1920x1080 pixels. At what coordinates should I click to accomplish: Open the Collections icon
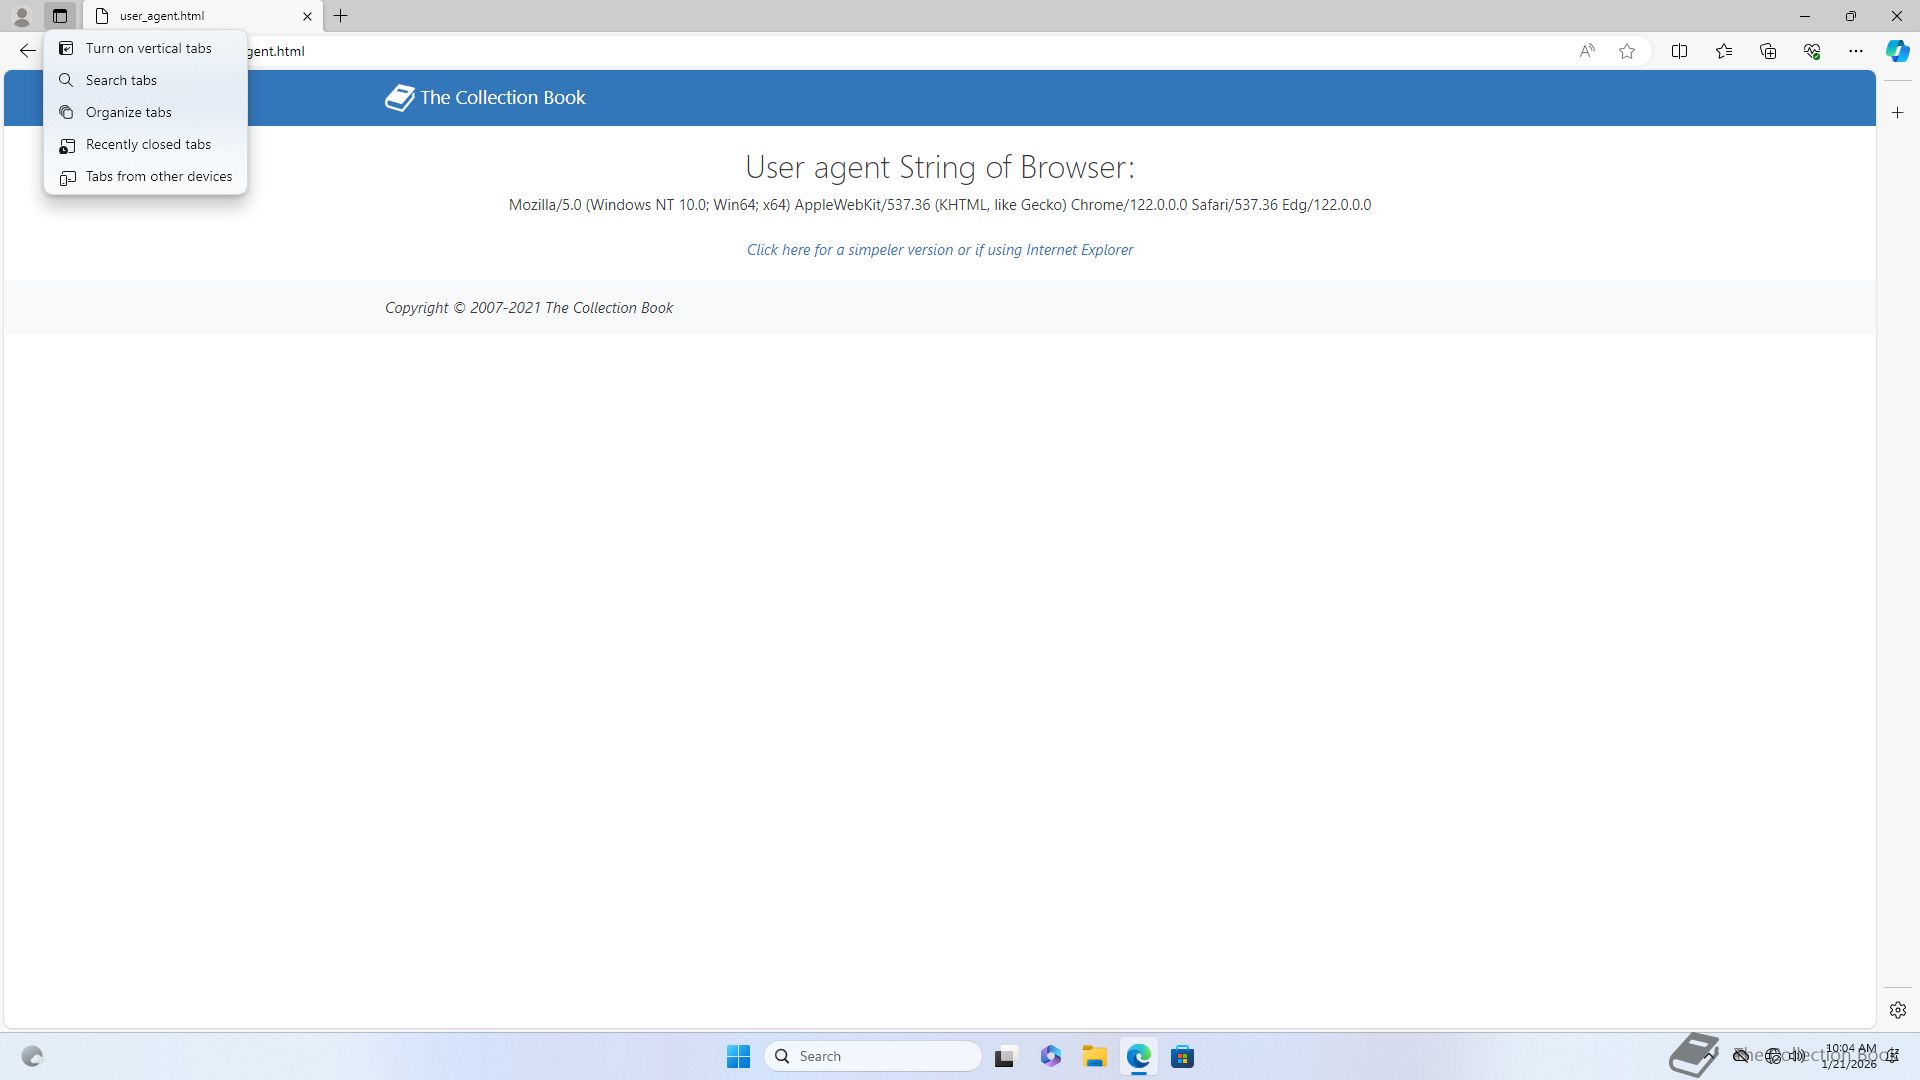[x=1768, y=51]
